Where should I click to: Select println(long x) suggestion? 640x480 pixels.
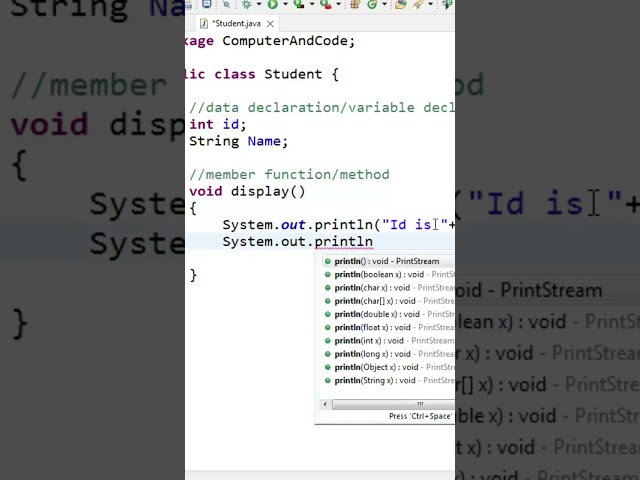tap(388, 354)
